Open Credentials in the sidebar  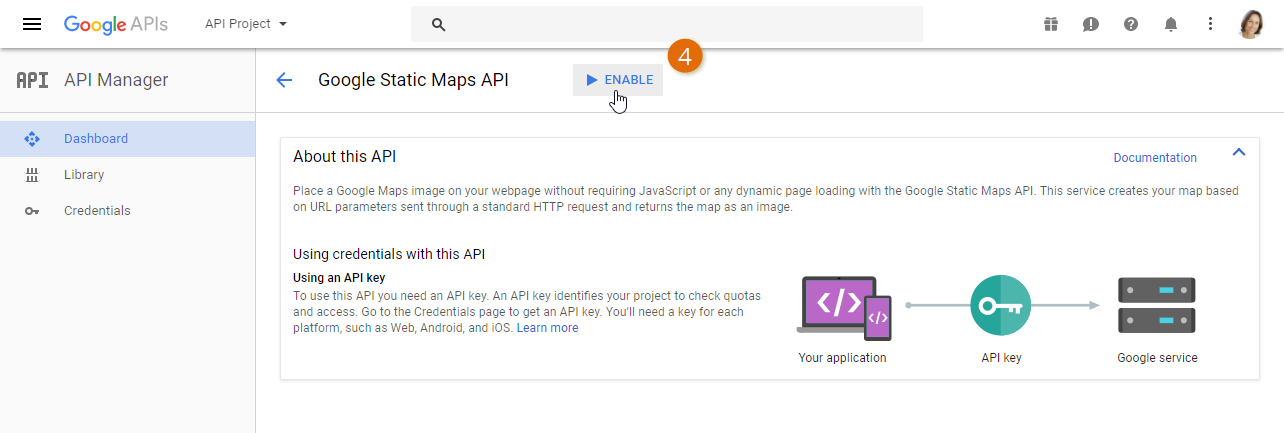pos(128,211)
